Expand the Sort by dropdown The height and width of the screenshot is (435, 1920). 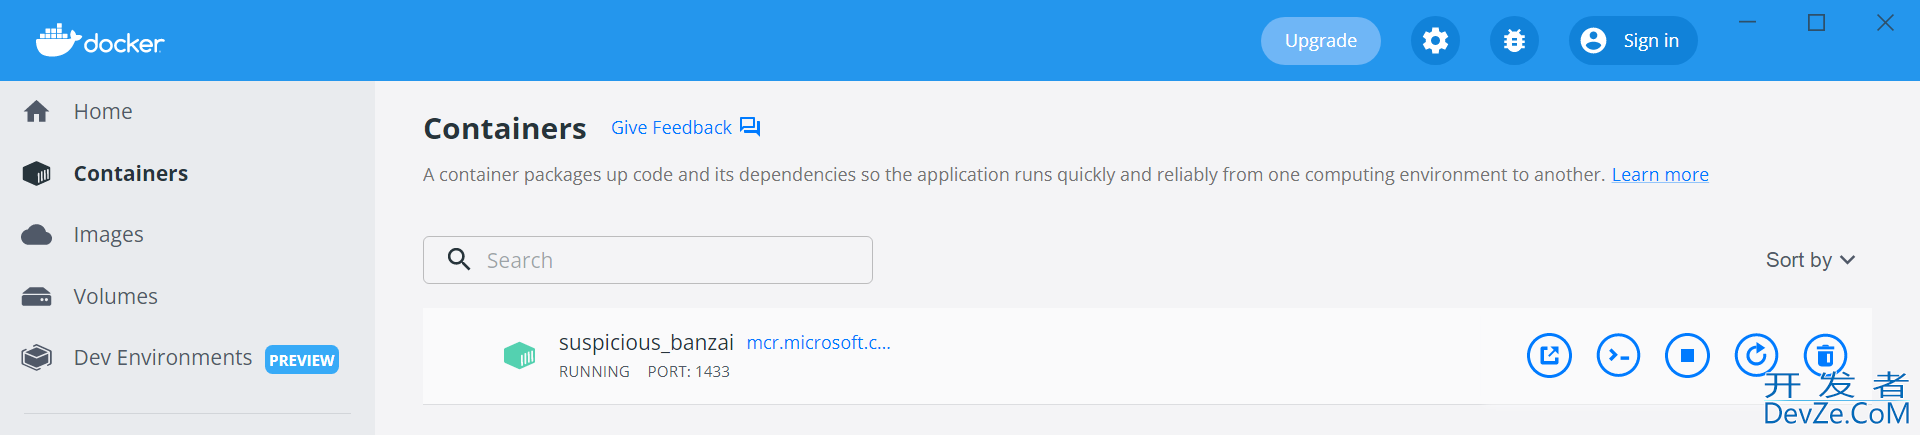[1810, 260]
